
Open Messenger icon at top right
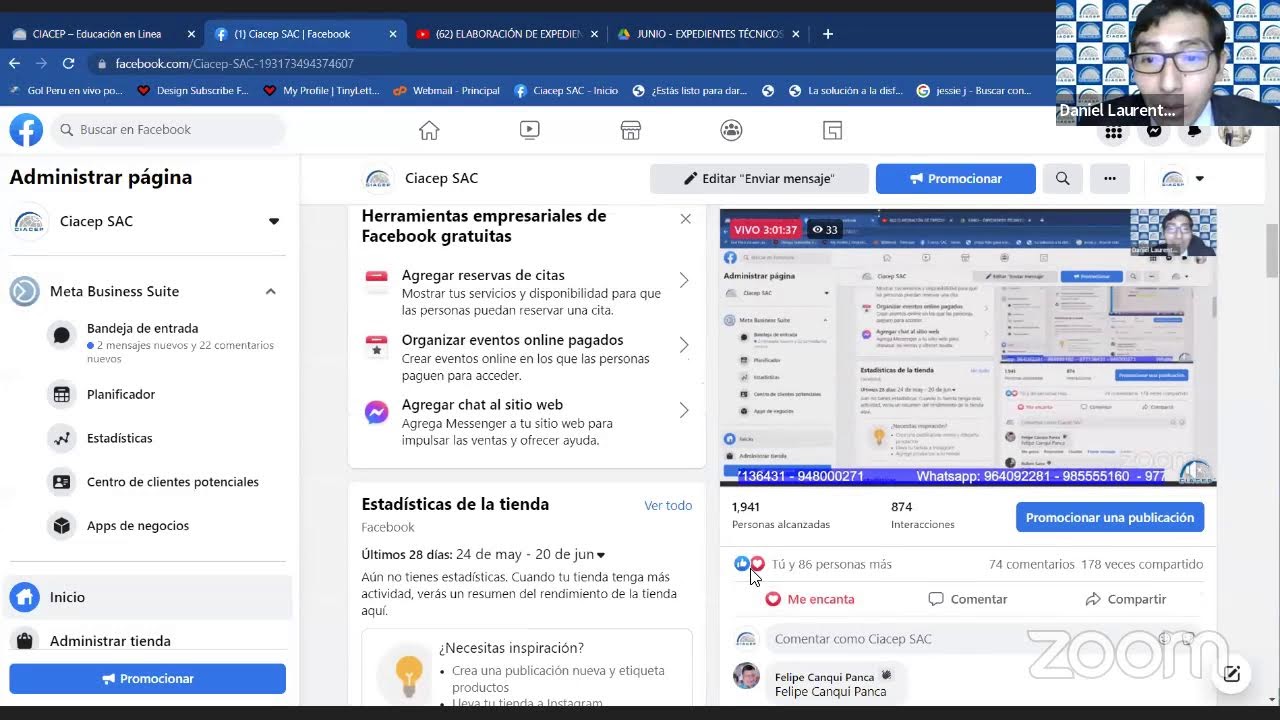pos(1154,131)
